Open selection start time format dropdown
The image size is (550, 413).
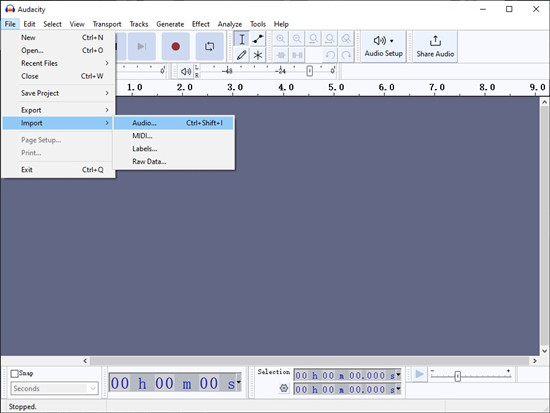[x=398, y=374]
